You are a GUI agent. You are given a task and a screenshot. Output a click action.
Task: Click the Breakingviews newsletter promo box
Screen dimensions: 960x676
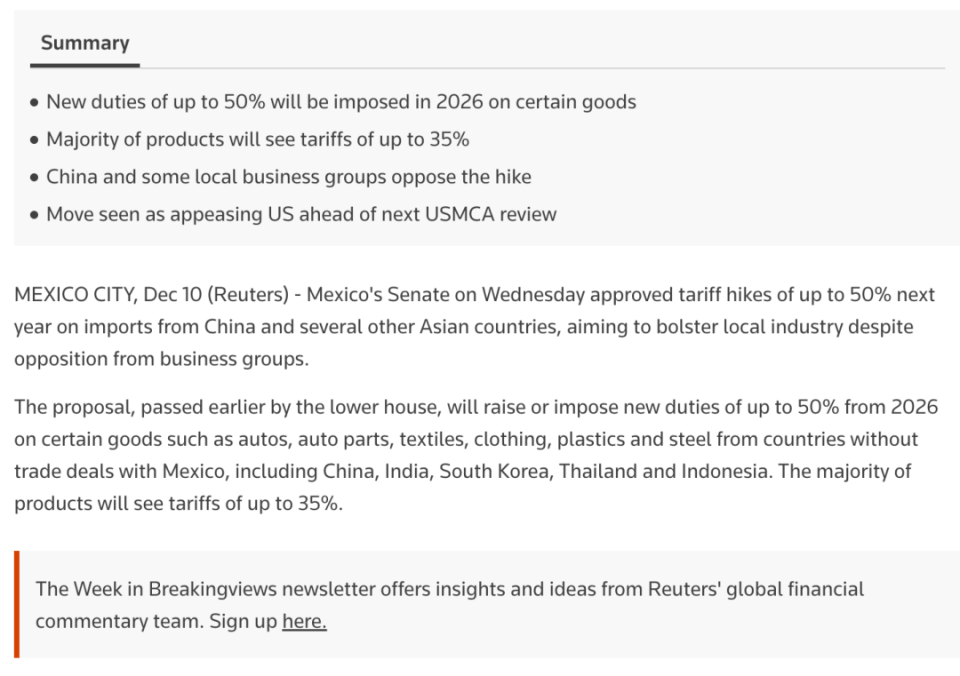(x=480, y=604)
